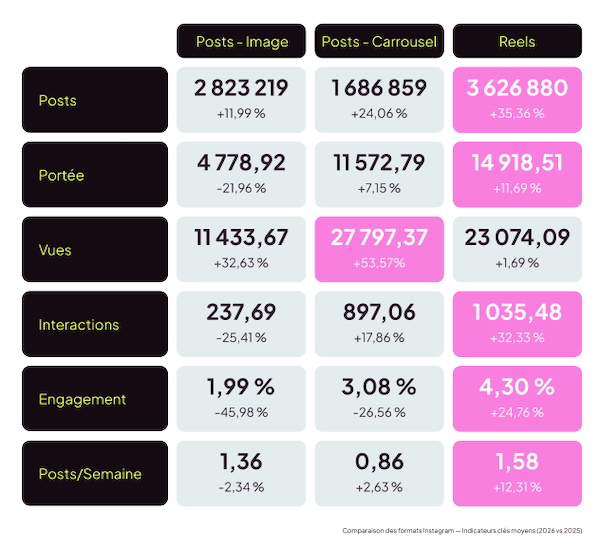Viewport: 600px width, 549px height.
Task: Click the Portée row label
Action: (x=95, y=174)
